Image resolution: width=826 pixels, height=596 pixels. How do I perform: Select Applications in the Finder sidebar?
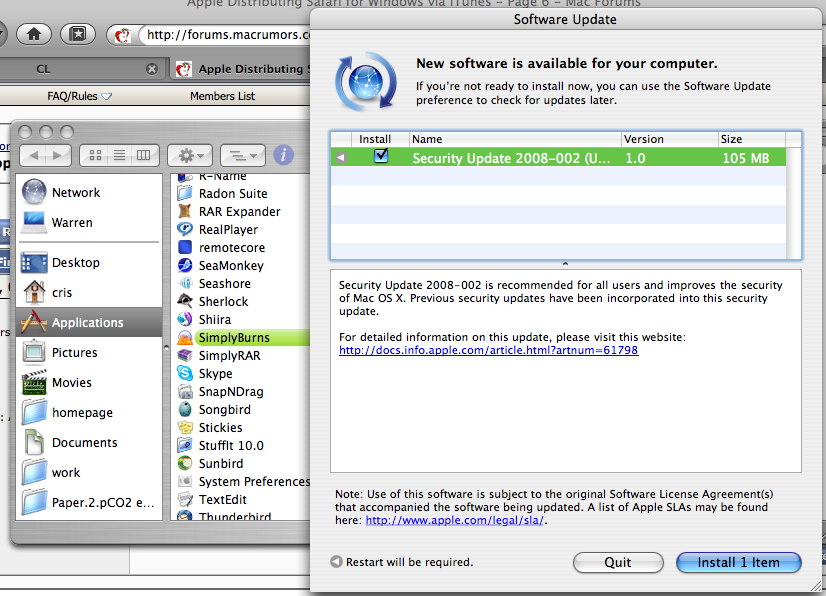[x=88, y=323]
